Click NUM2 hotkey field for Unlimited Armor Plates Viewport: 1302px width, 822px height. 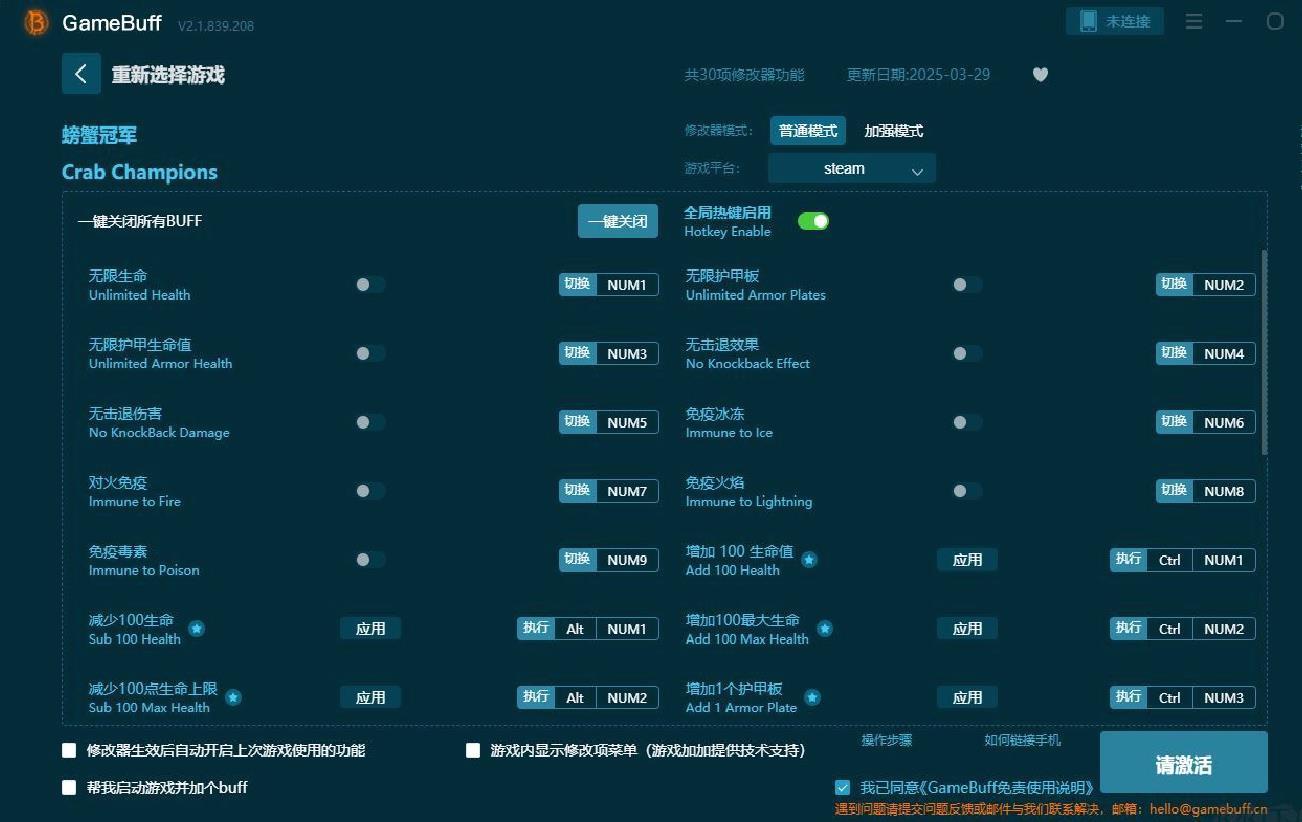pos(1224,285)
